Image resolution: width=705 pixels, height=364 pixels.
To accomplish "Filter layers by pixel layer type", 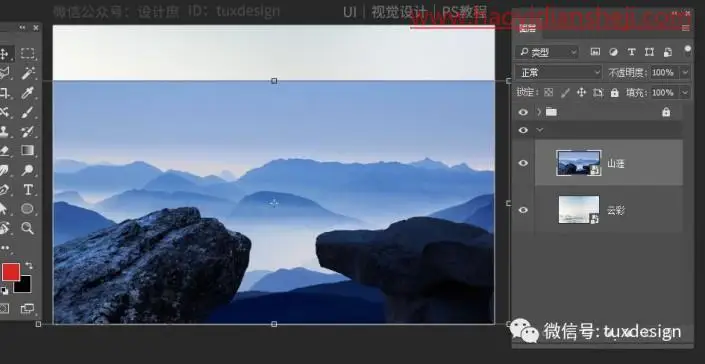I will pos(595,52).
